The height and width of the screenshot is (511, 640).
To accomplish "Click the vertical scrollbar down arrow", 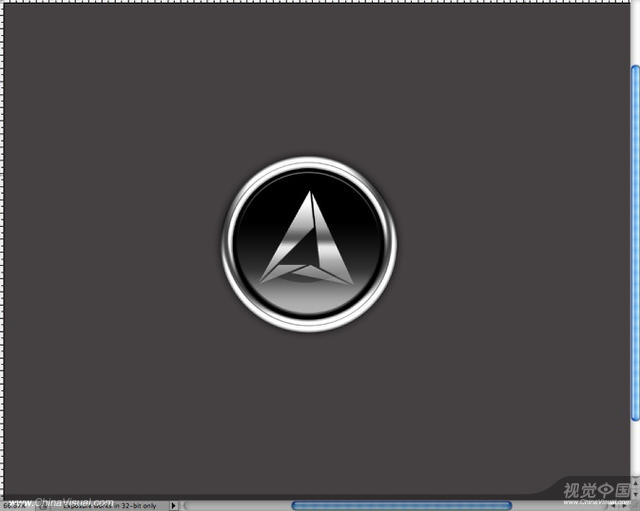I will pos(636,494).
